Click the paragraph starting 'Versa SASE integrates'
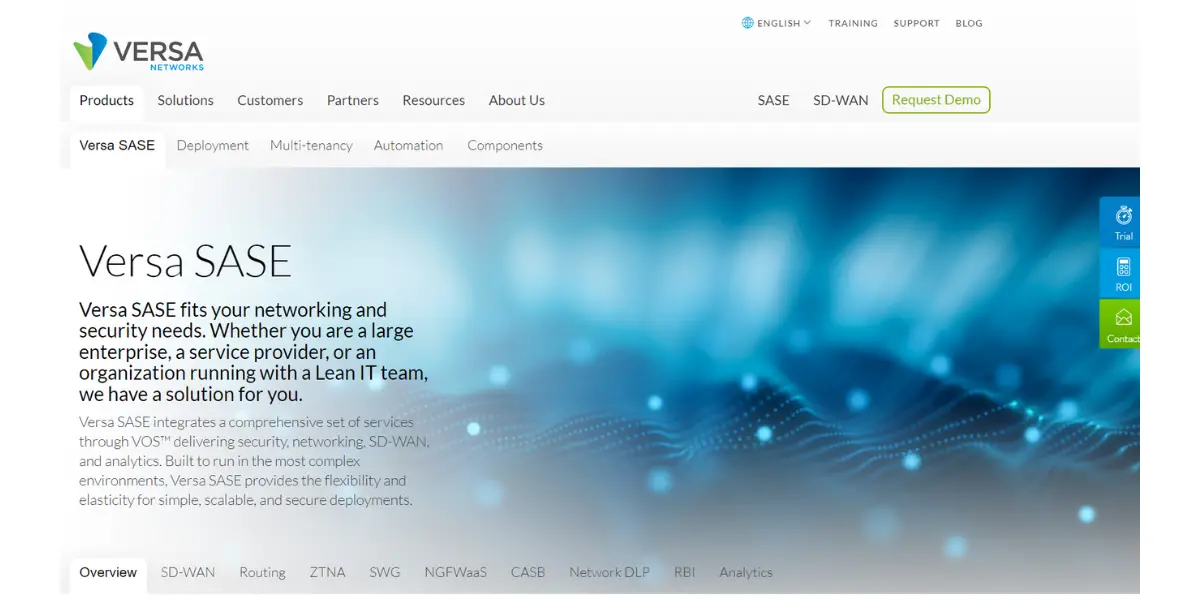1200x600 pixels. coord(255,461)
